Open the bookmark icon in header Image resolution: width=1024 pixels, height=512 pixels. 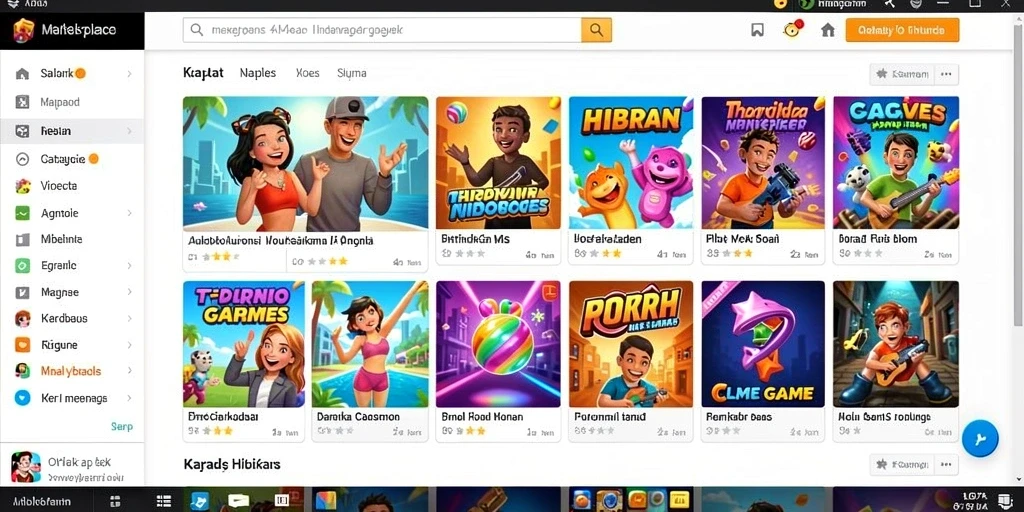pos(757,30)
